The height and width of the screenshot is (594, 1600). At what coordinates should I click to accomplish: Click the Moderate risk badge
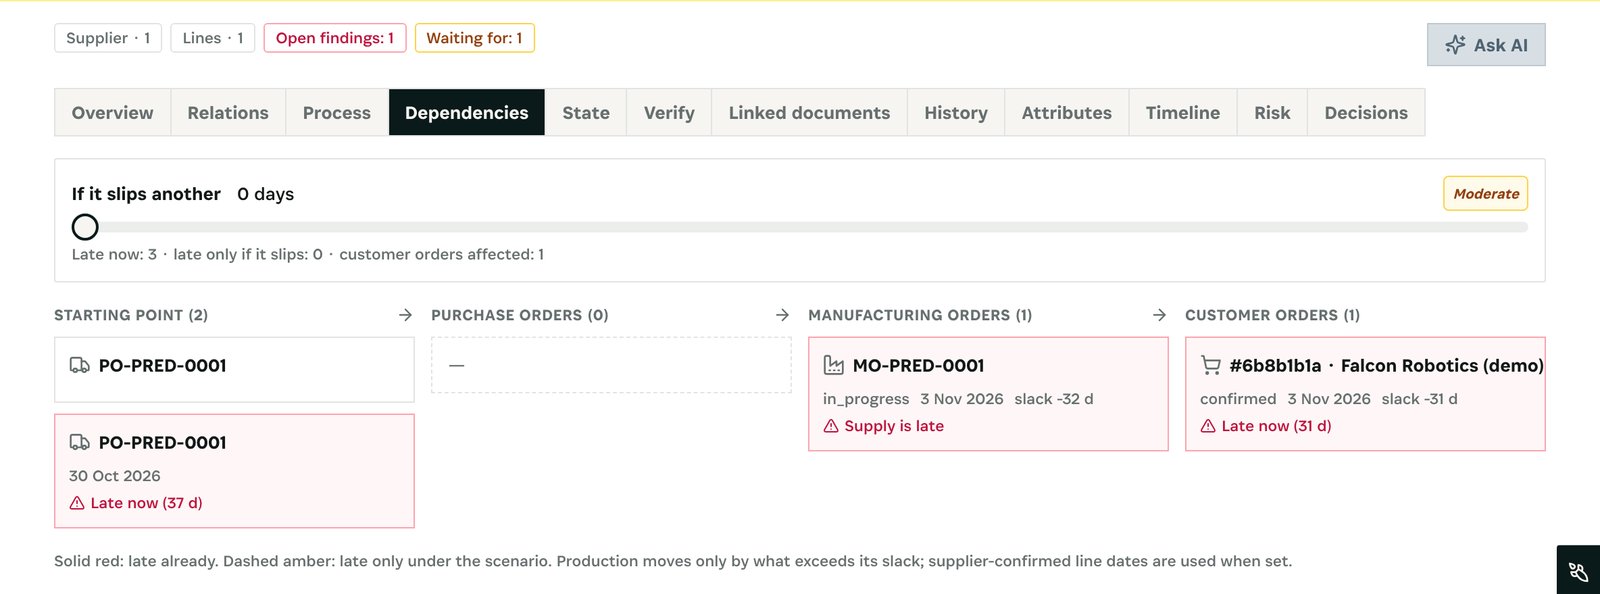[1486, 194]
